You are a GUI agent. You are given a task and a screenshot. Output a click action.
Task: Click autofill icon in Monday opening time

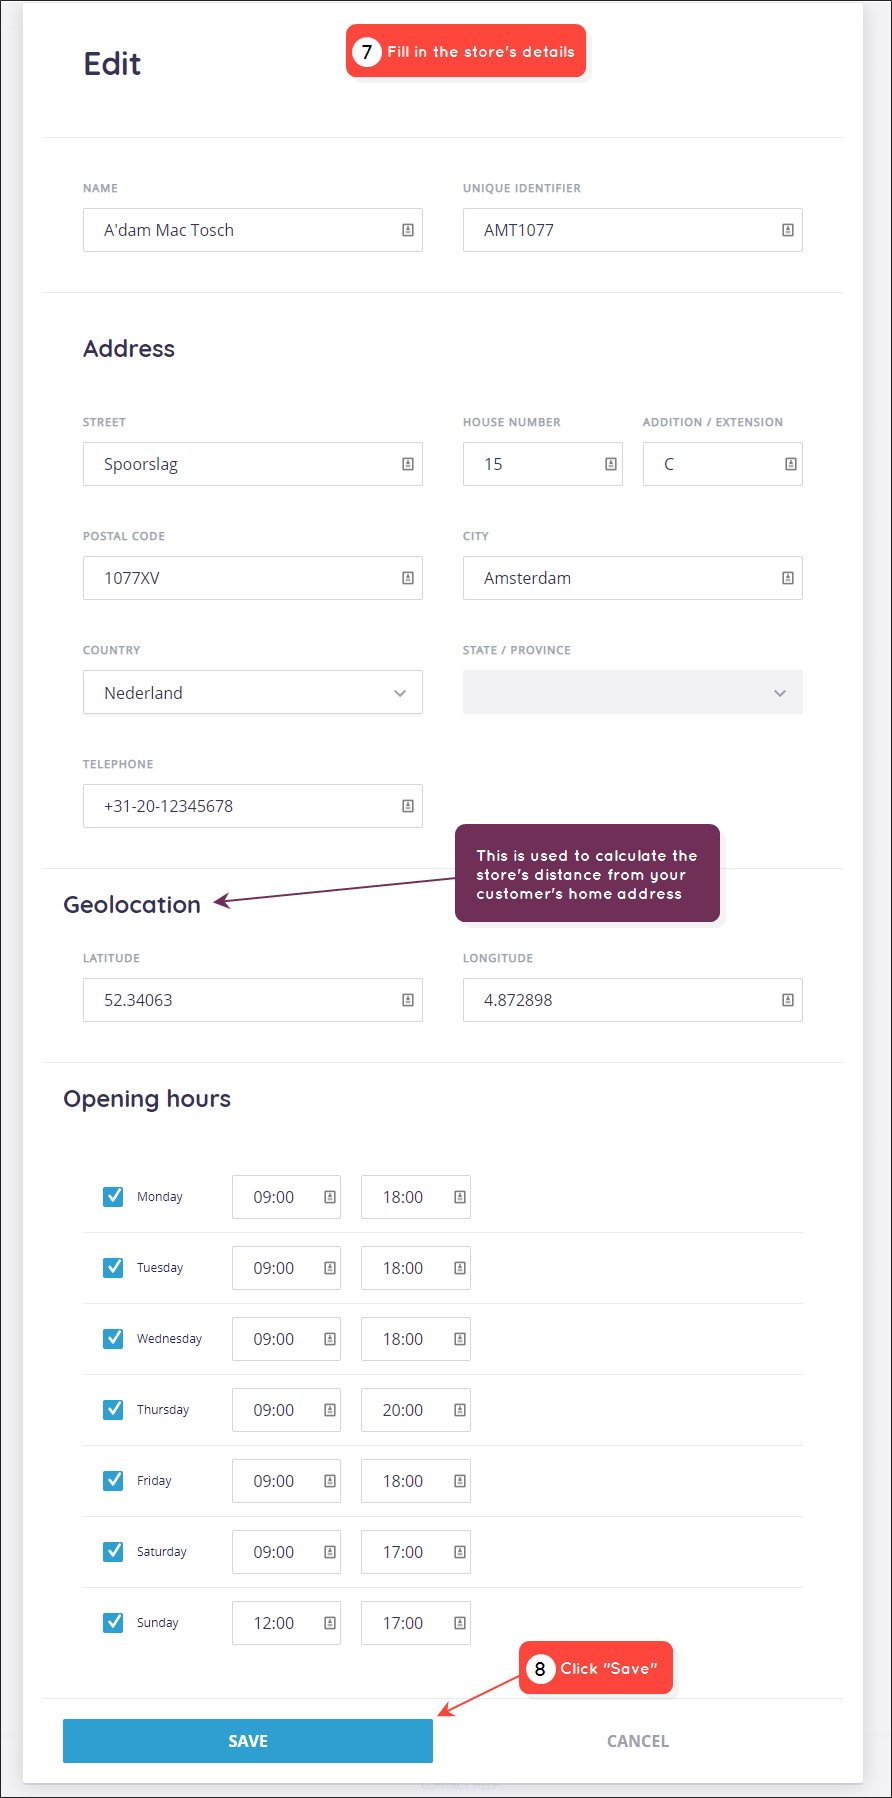330,1197
